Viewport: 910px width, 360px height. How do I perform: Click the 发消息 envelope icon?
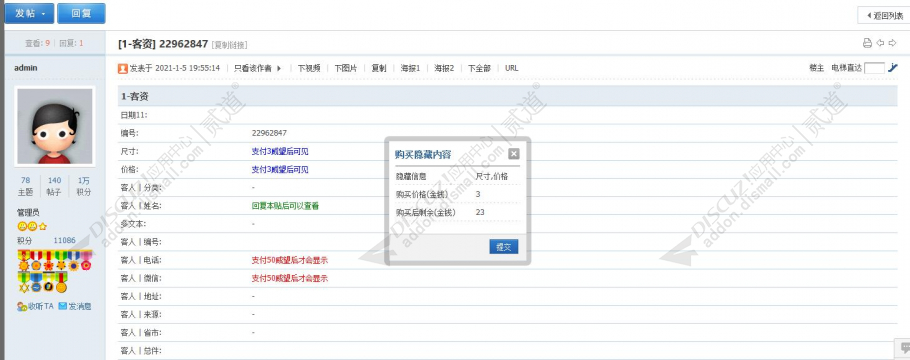(x=63, y=306)
